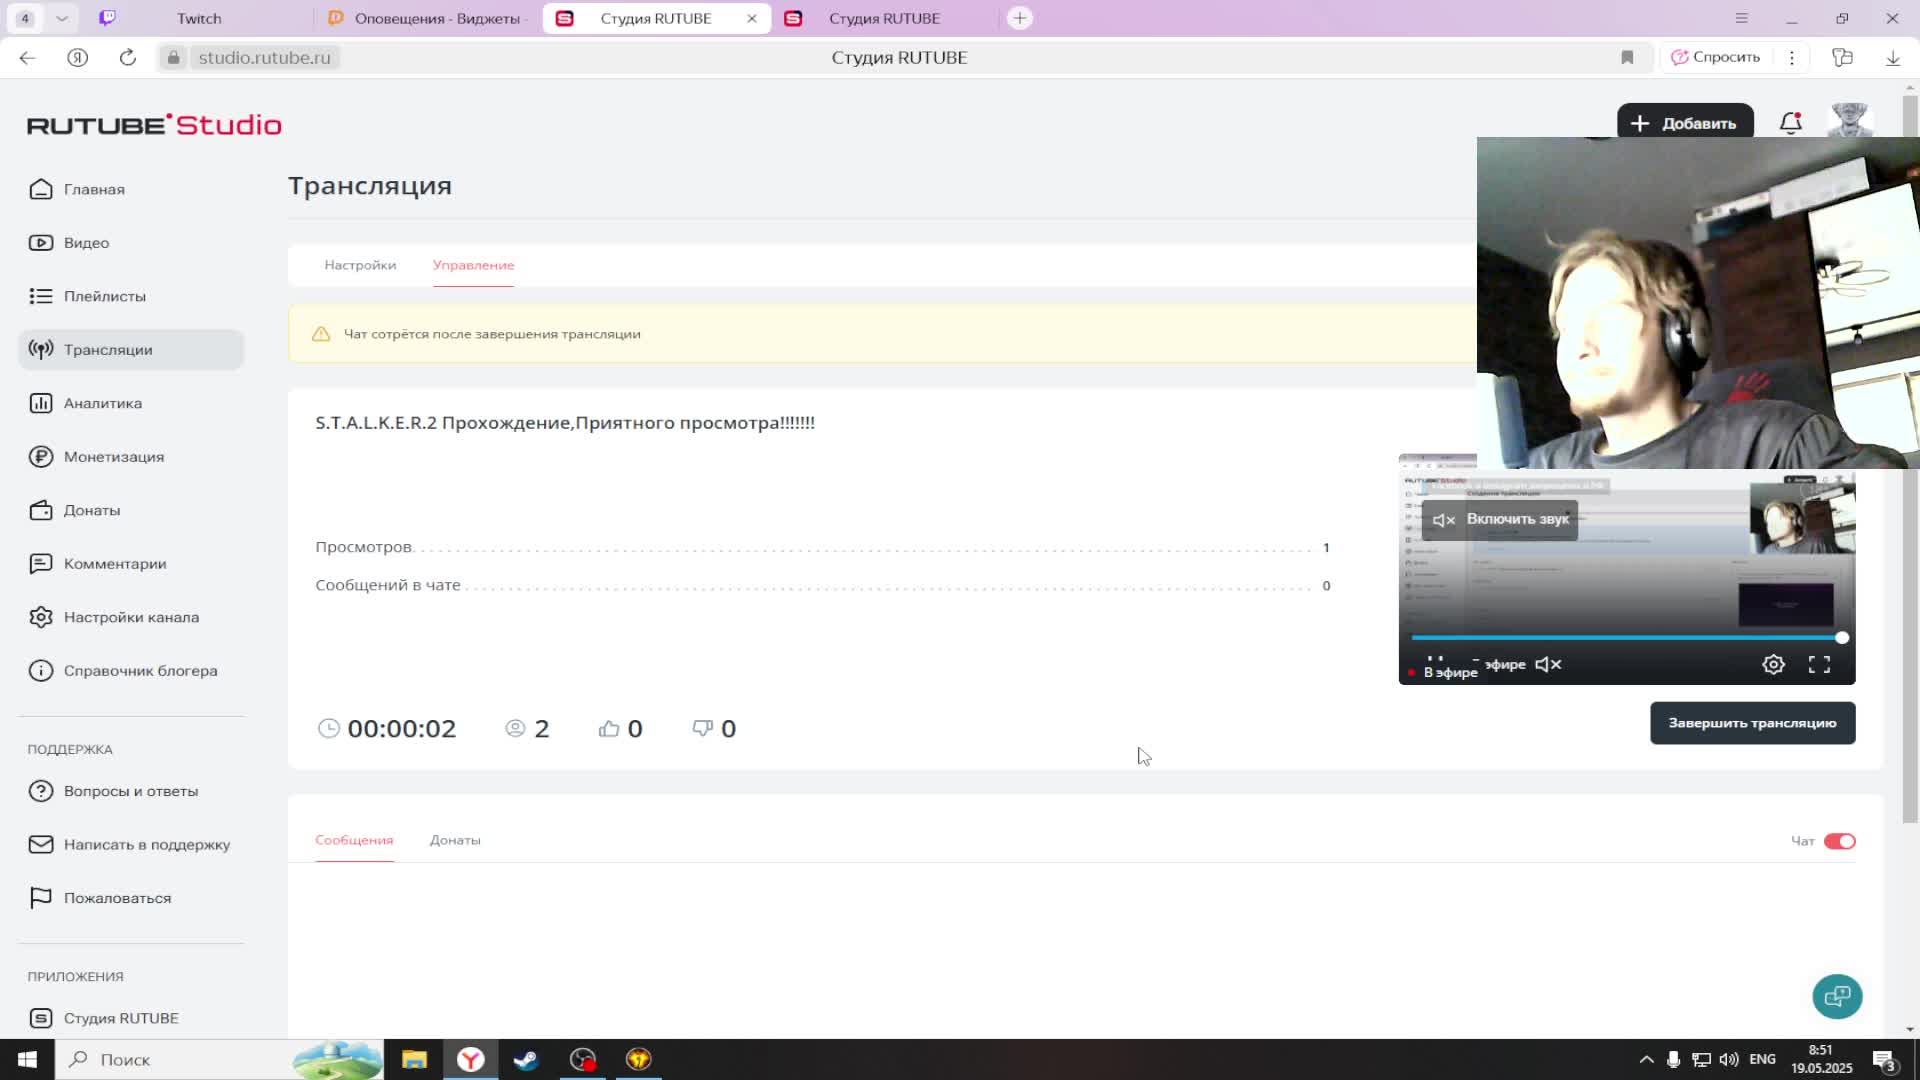Click the ENG language indicator

(1762, 1059)
